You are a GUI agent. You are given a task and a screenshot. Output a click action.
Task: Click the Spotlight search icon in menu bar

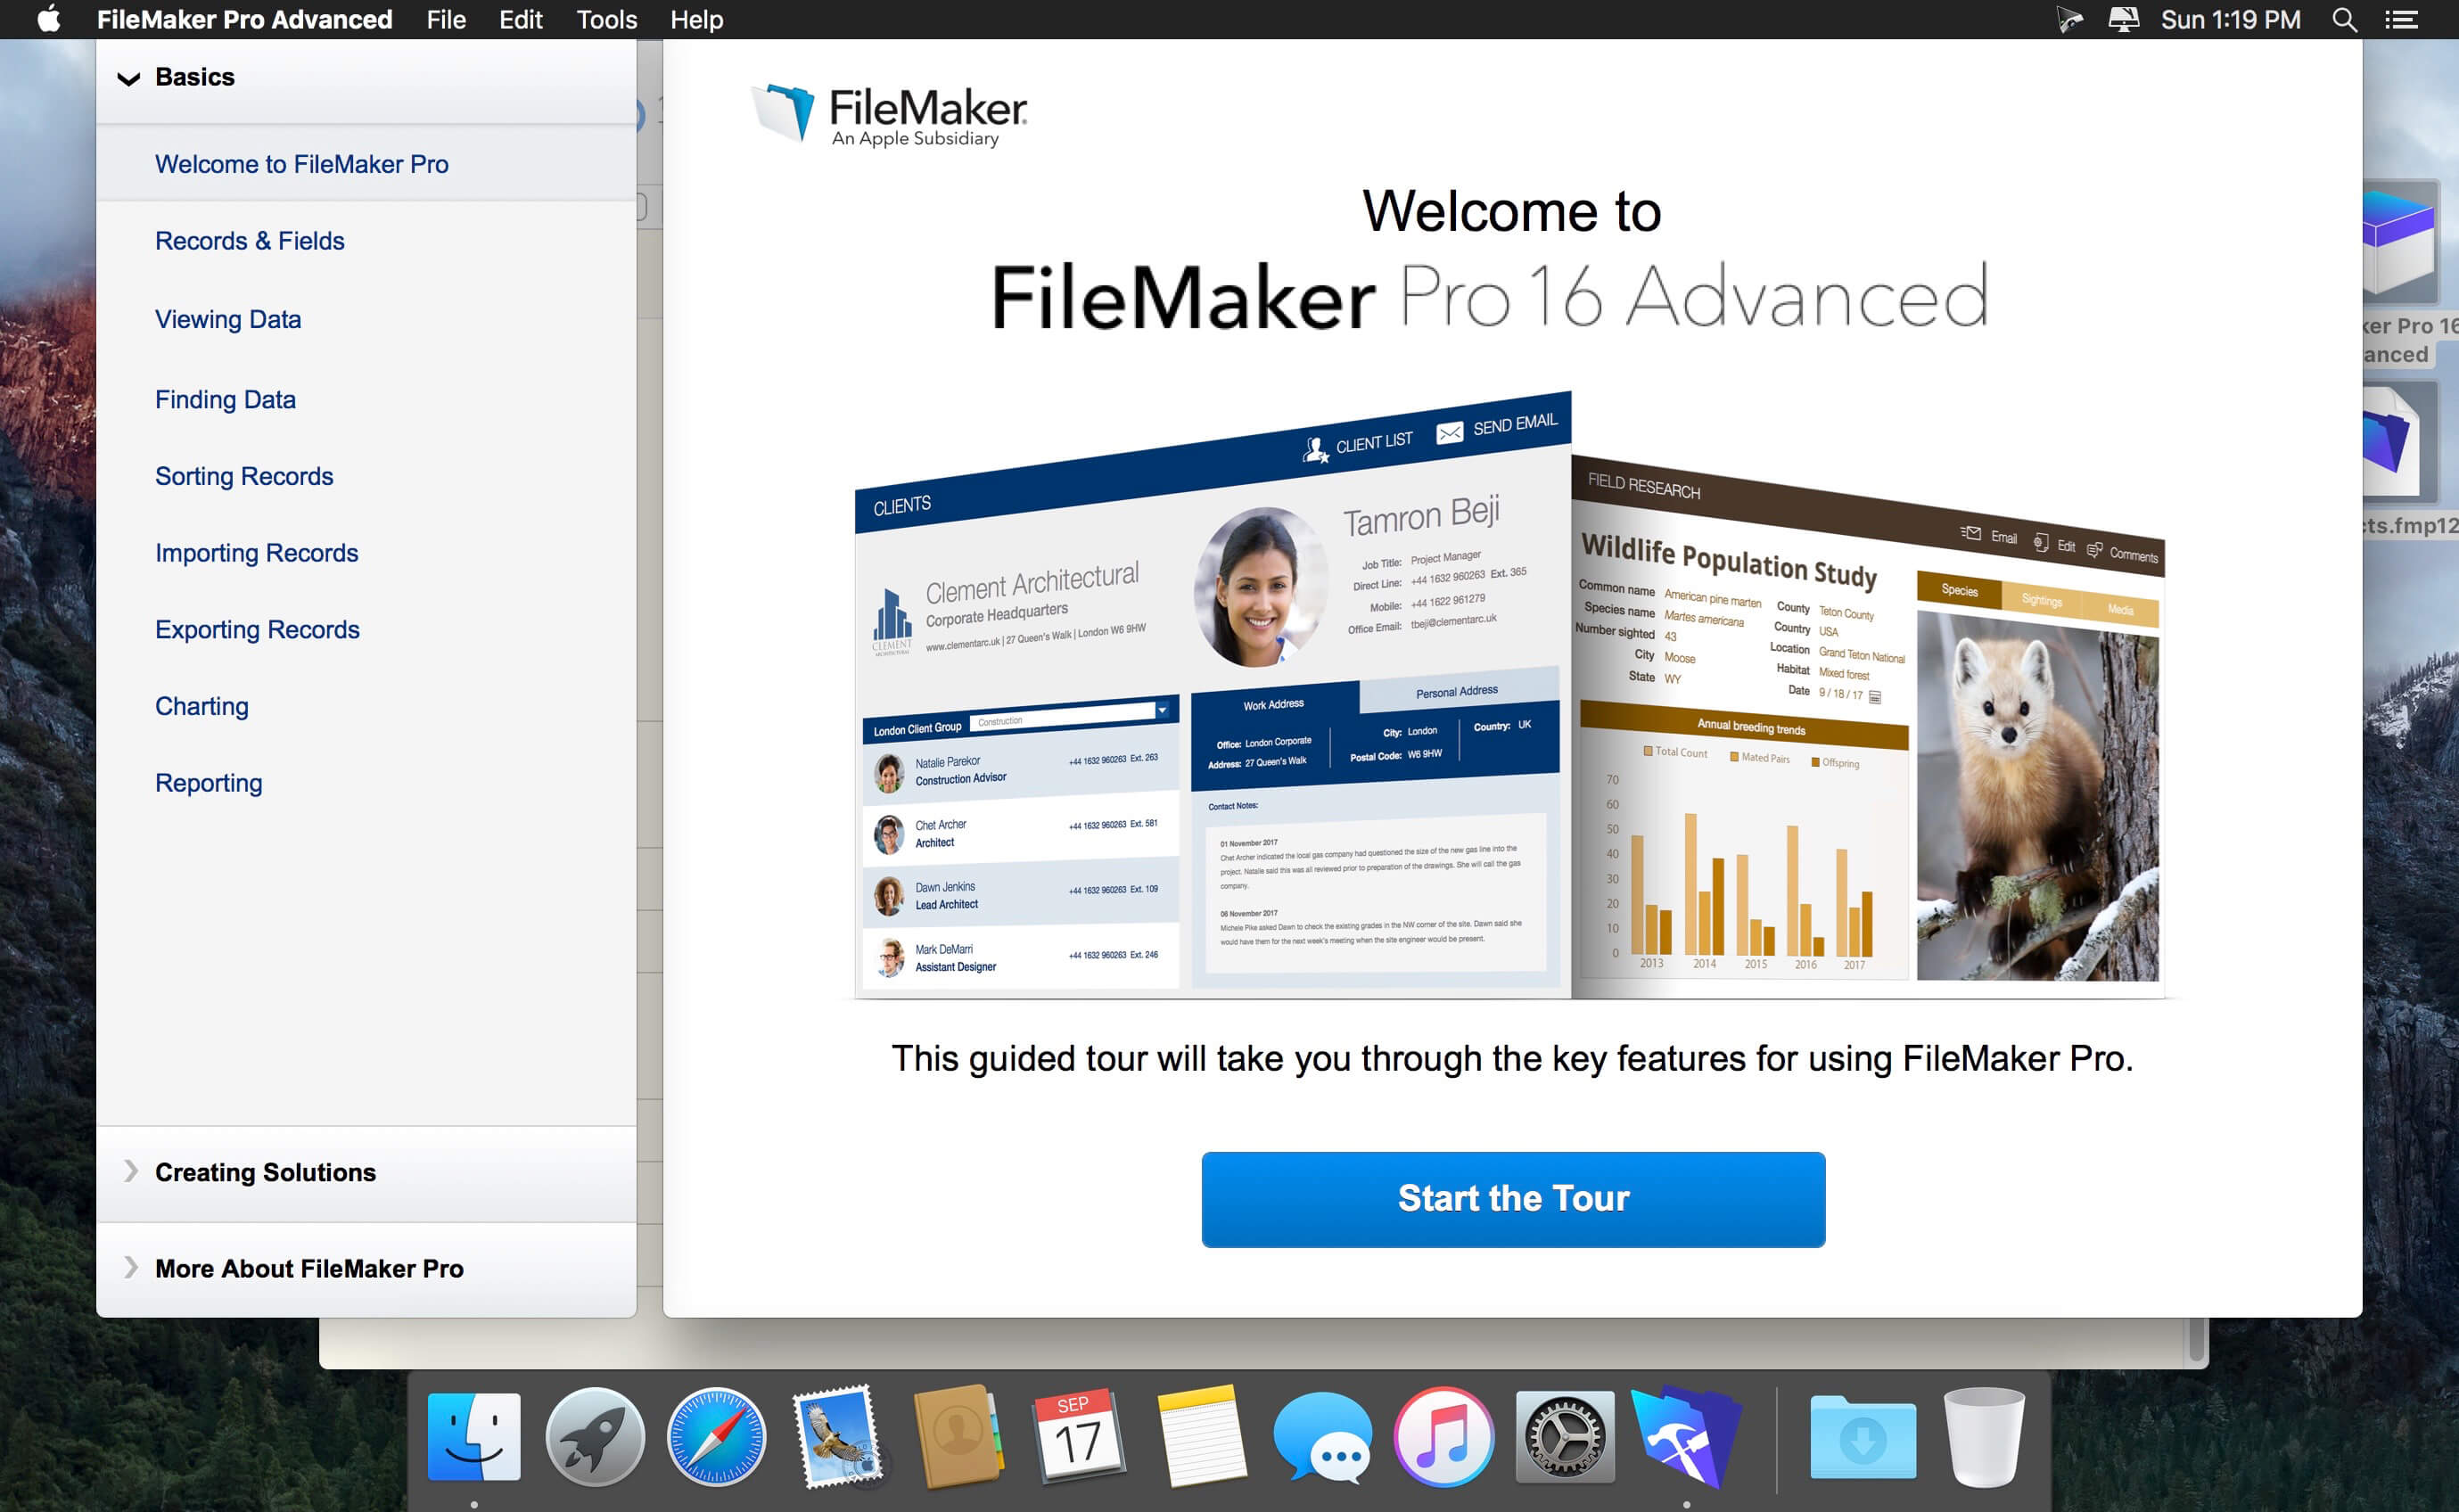click(x=2347, y=20)
